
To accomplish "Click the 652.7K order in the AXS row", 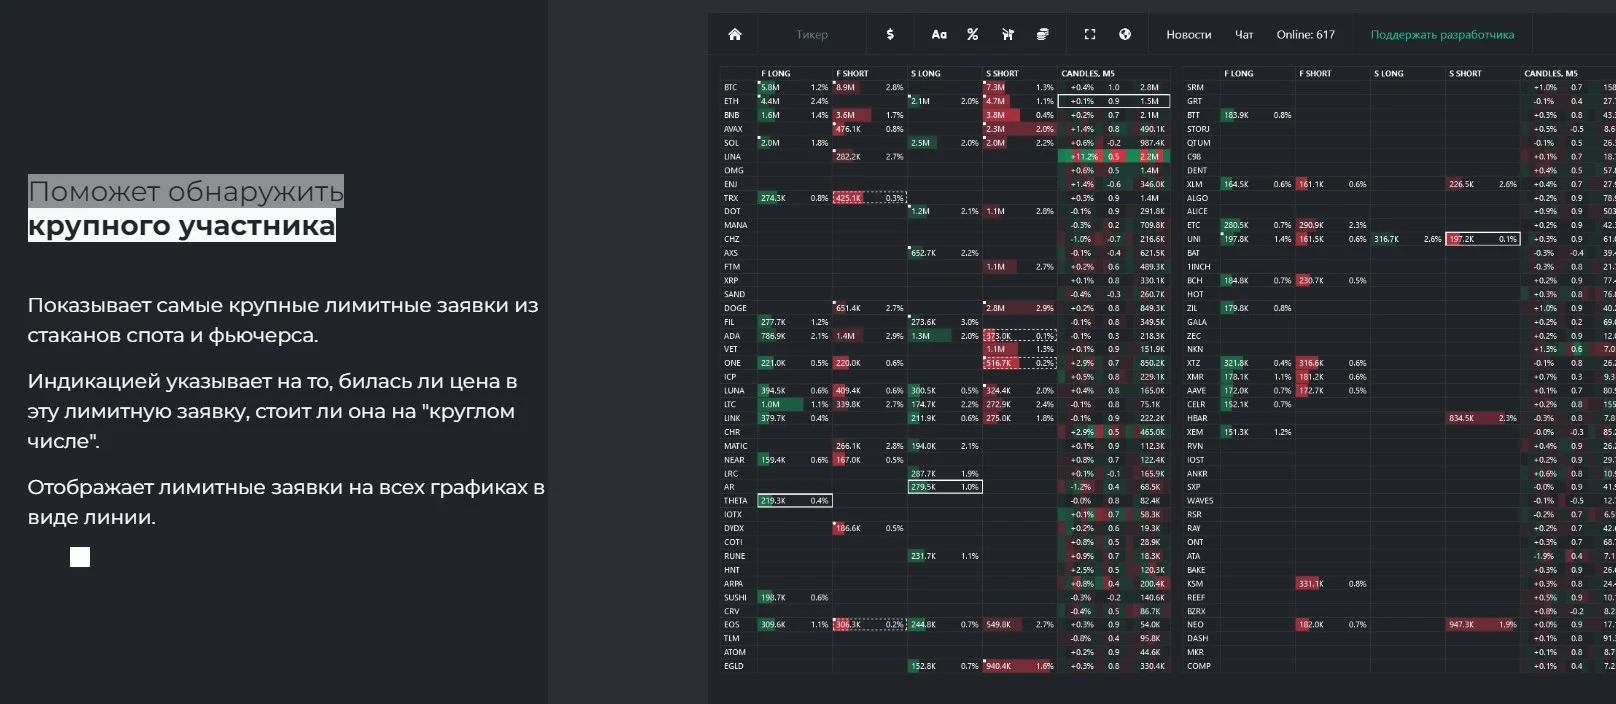I will (945, 253).
